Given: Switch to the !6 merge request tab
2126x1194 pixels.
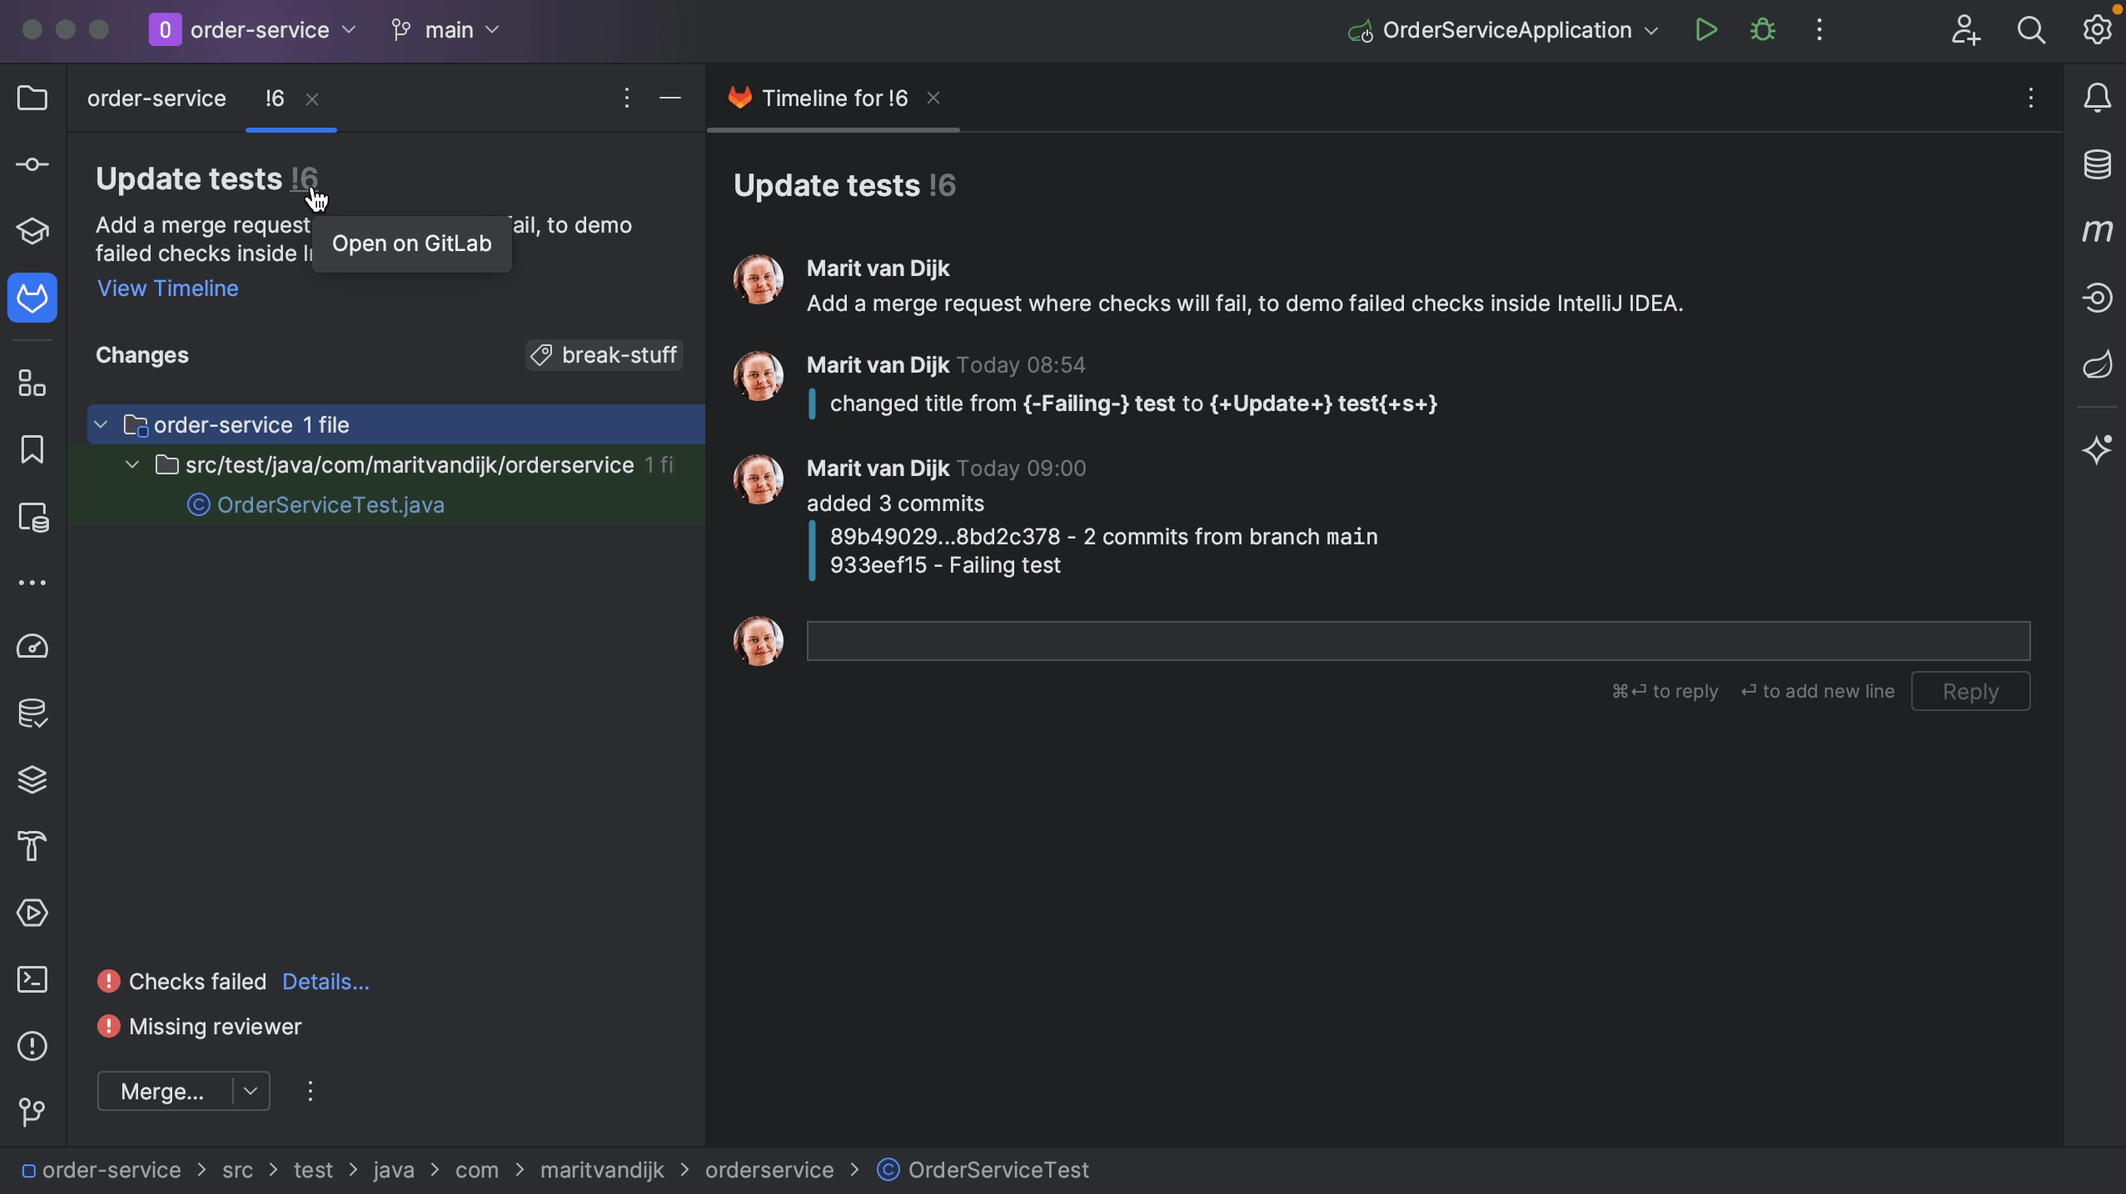Looking at the screenshot, I should click(273, 98).
